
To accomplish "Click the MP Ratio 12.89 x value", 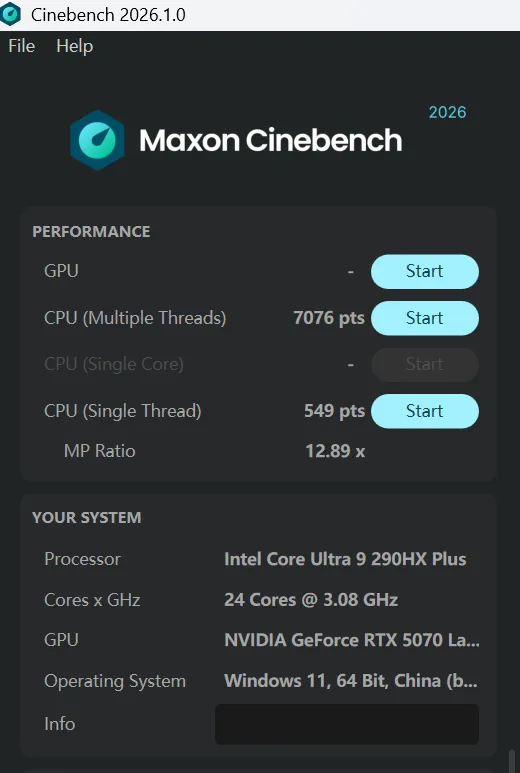I will [335, 451].
